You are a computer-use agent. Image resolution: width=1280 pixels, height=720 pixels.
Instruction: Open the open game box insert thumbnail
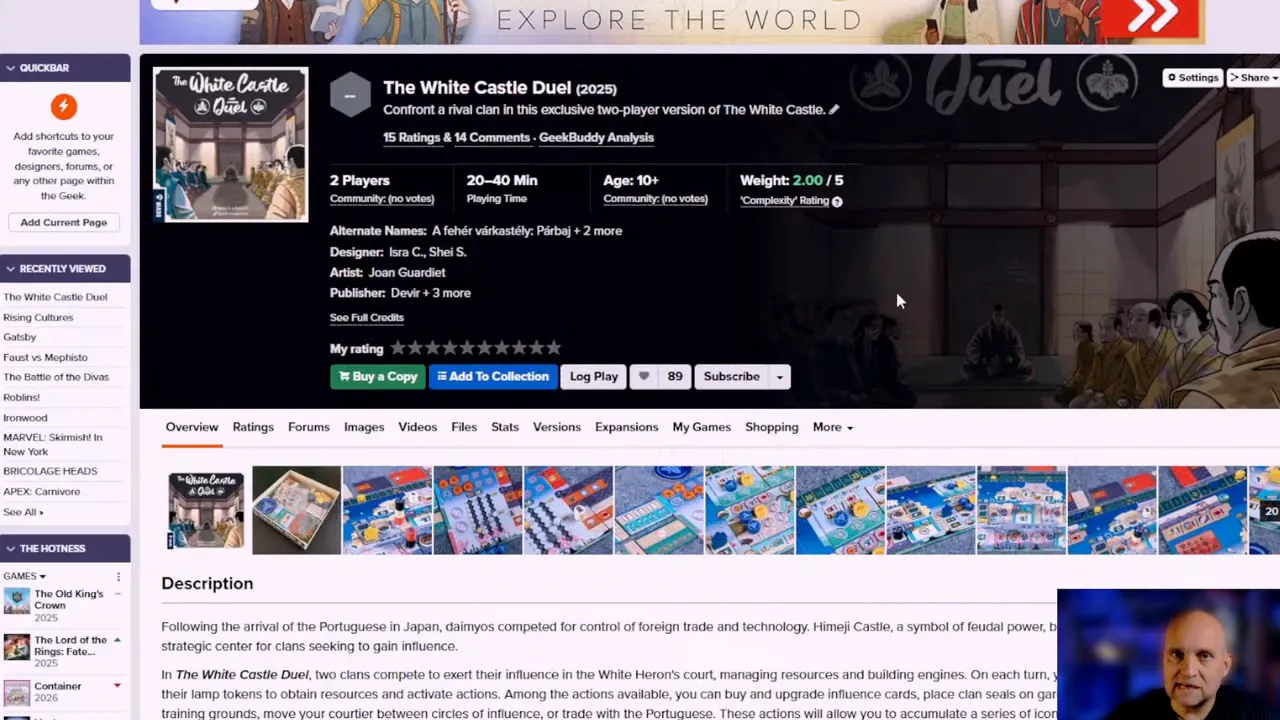[x=296, y=510]
